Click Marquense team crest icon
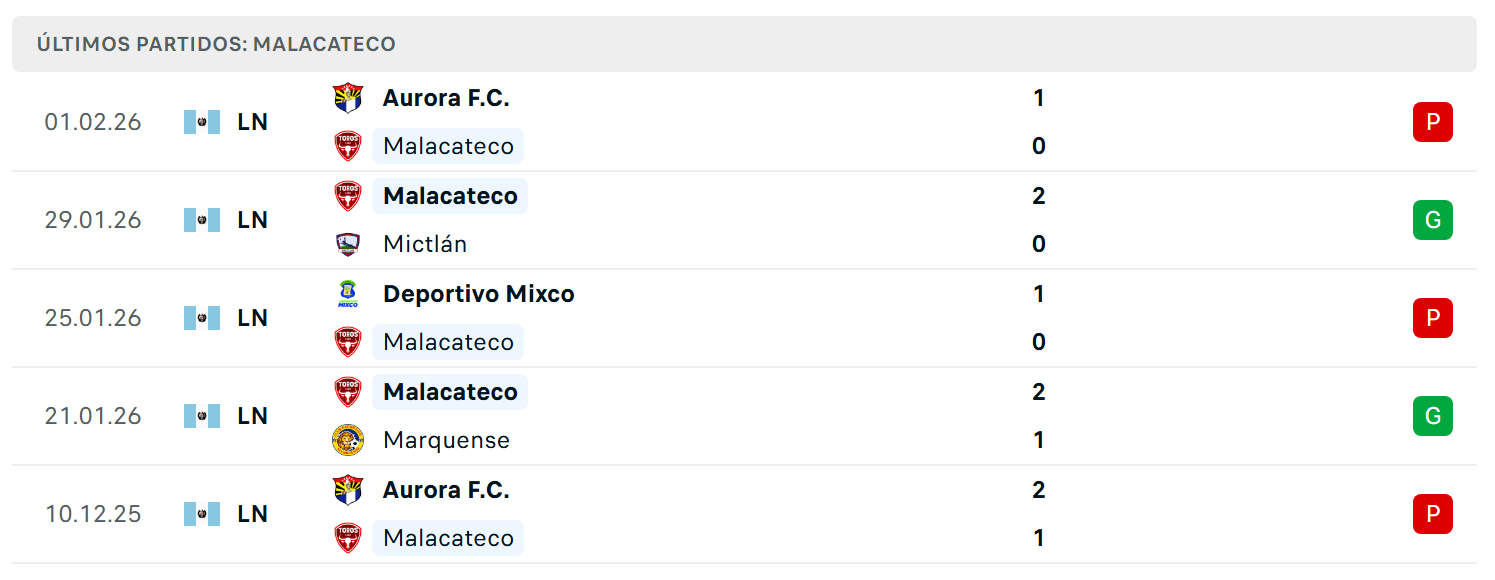Viewport: 1495px width, 580px height. 348,440
